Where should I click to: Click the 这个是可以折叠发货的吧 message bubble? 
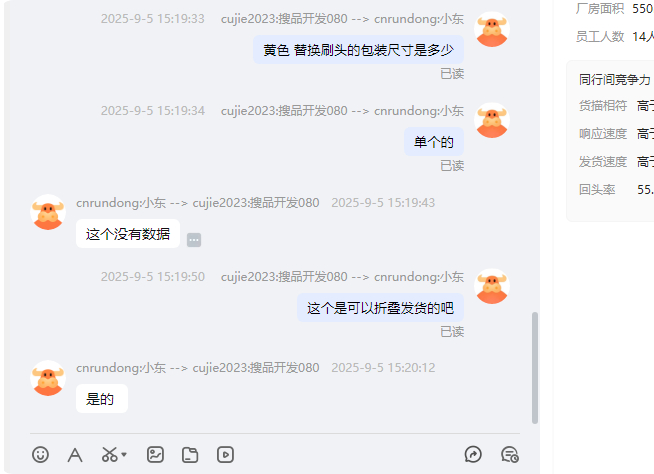click(x=380, y=308)
